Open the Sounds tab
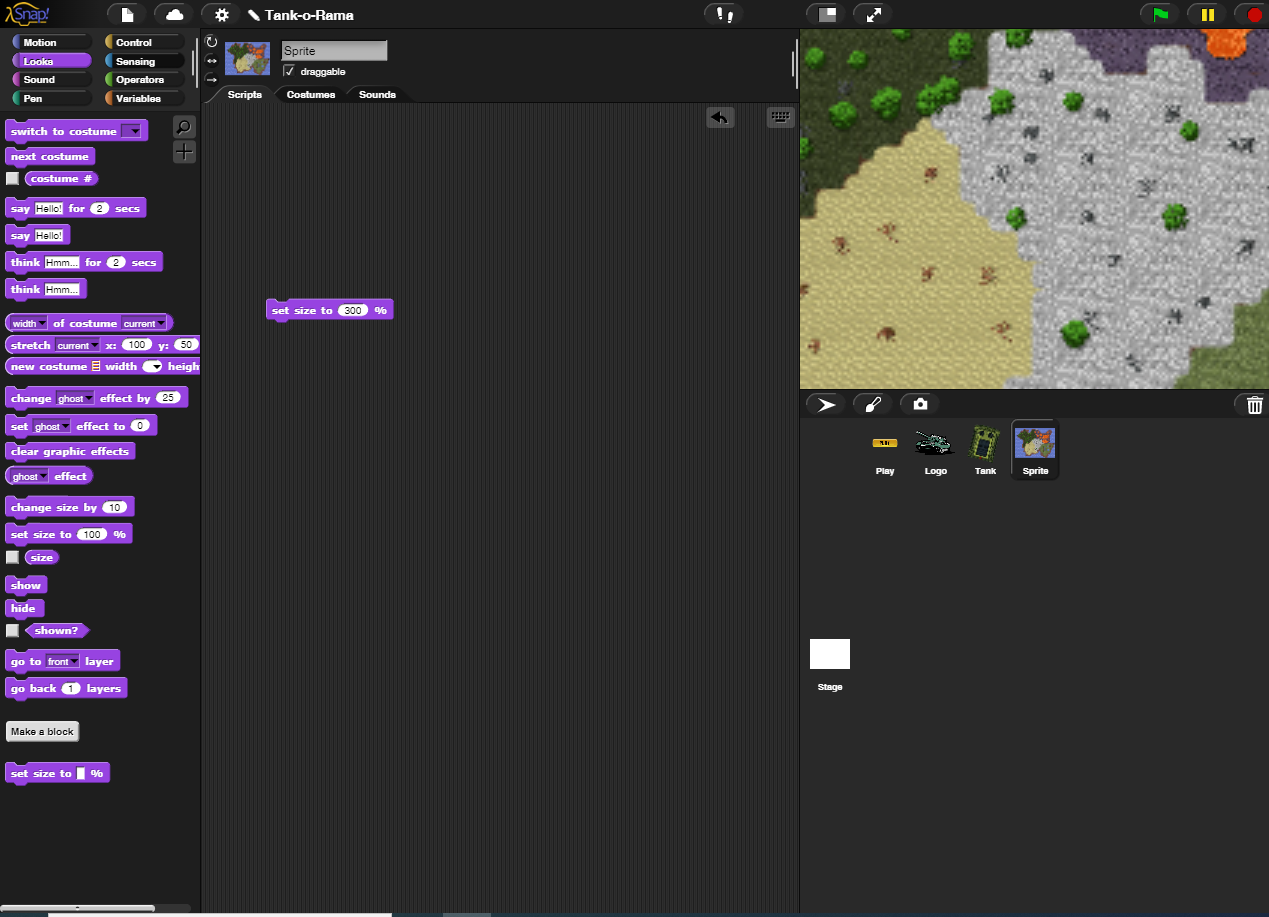The image size is (1269, 917). point(376,94)
